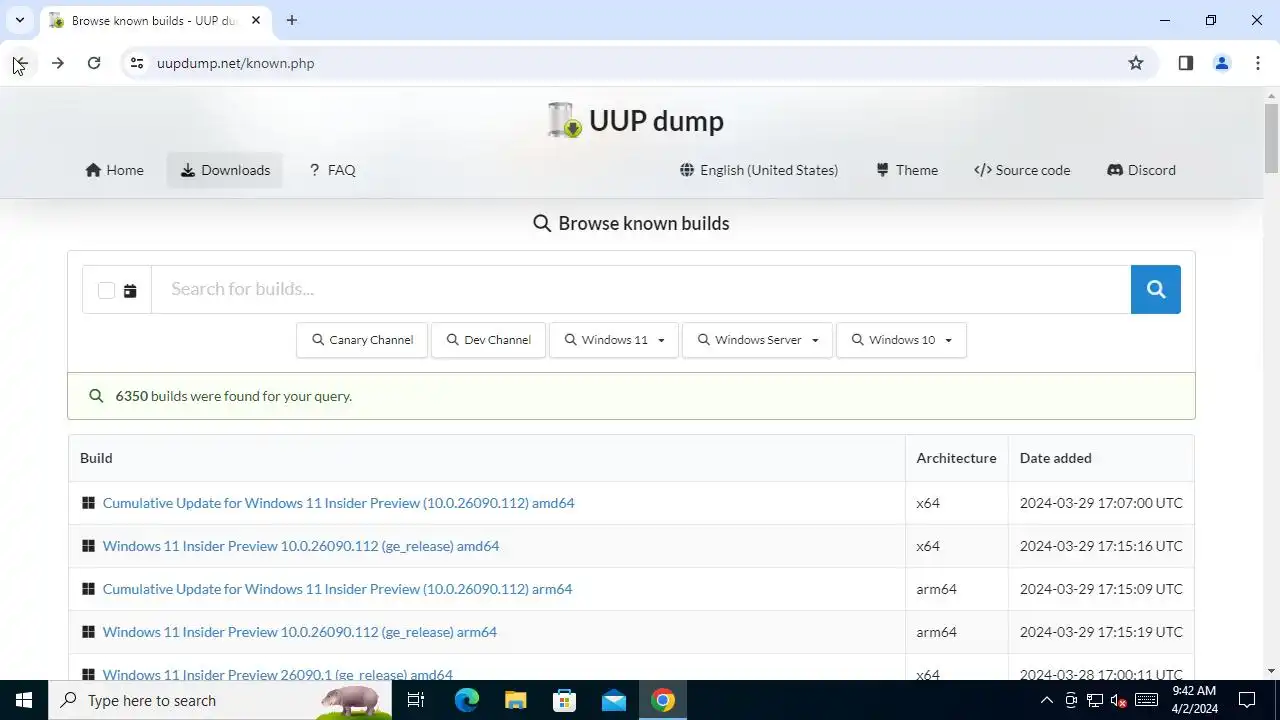This screenshot has width=1280, height=720.
Task: Open Chrome three-dot menu
Action: [1258, 63]
